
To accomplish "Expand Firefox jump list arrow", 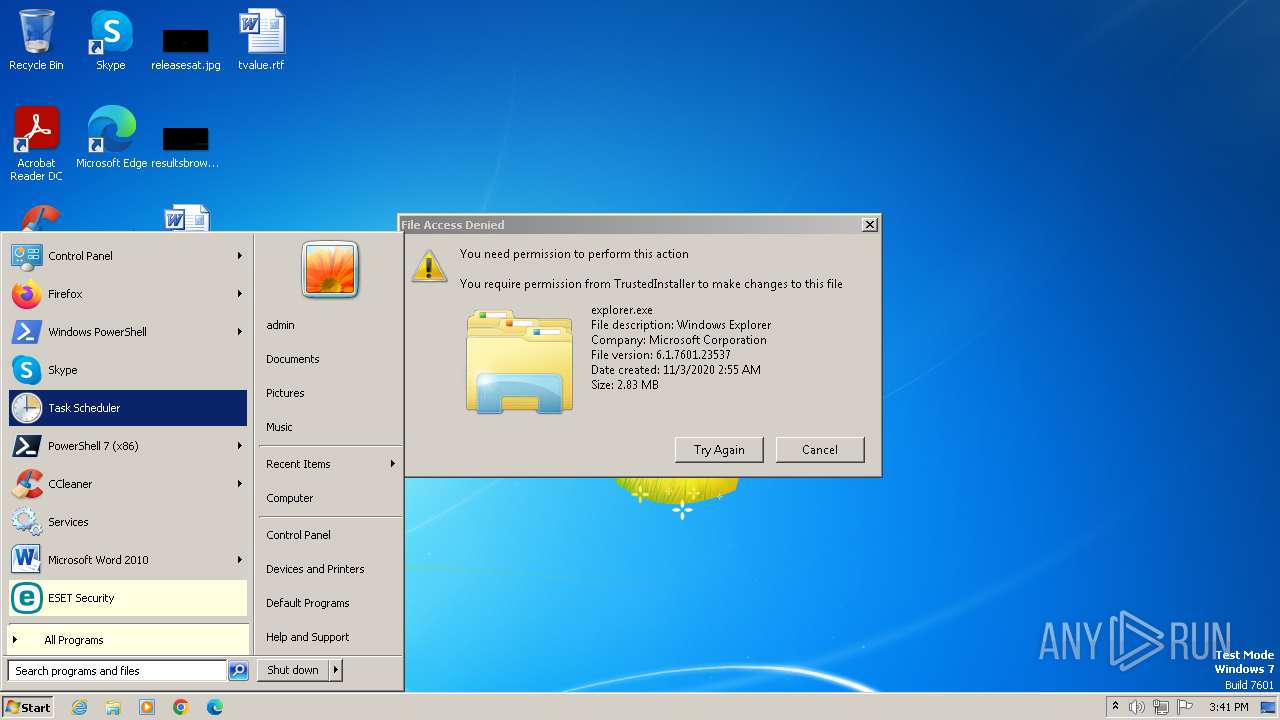I will pos(240,294).
